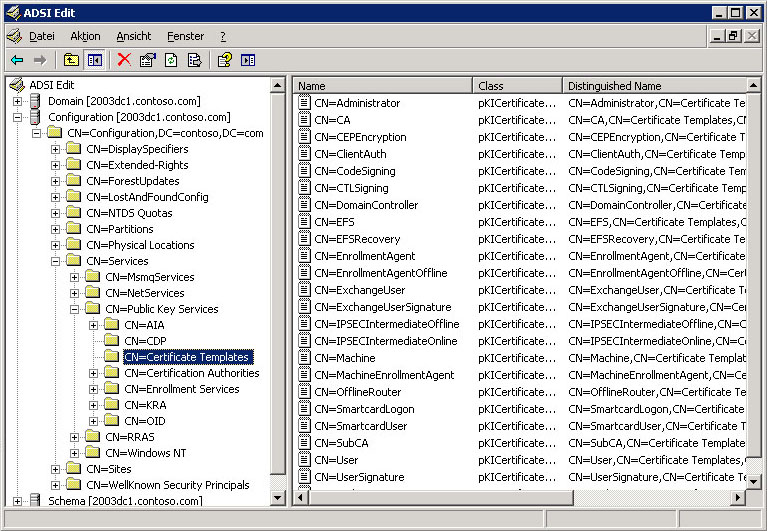
Task: Click the CN=DisplaySpecifiers folder icon
Action: pos(73,149)
